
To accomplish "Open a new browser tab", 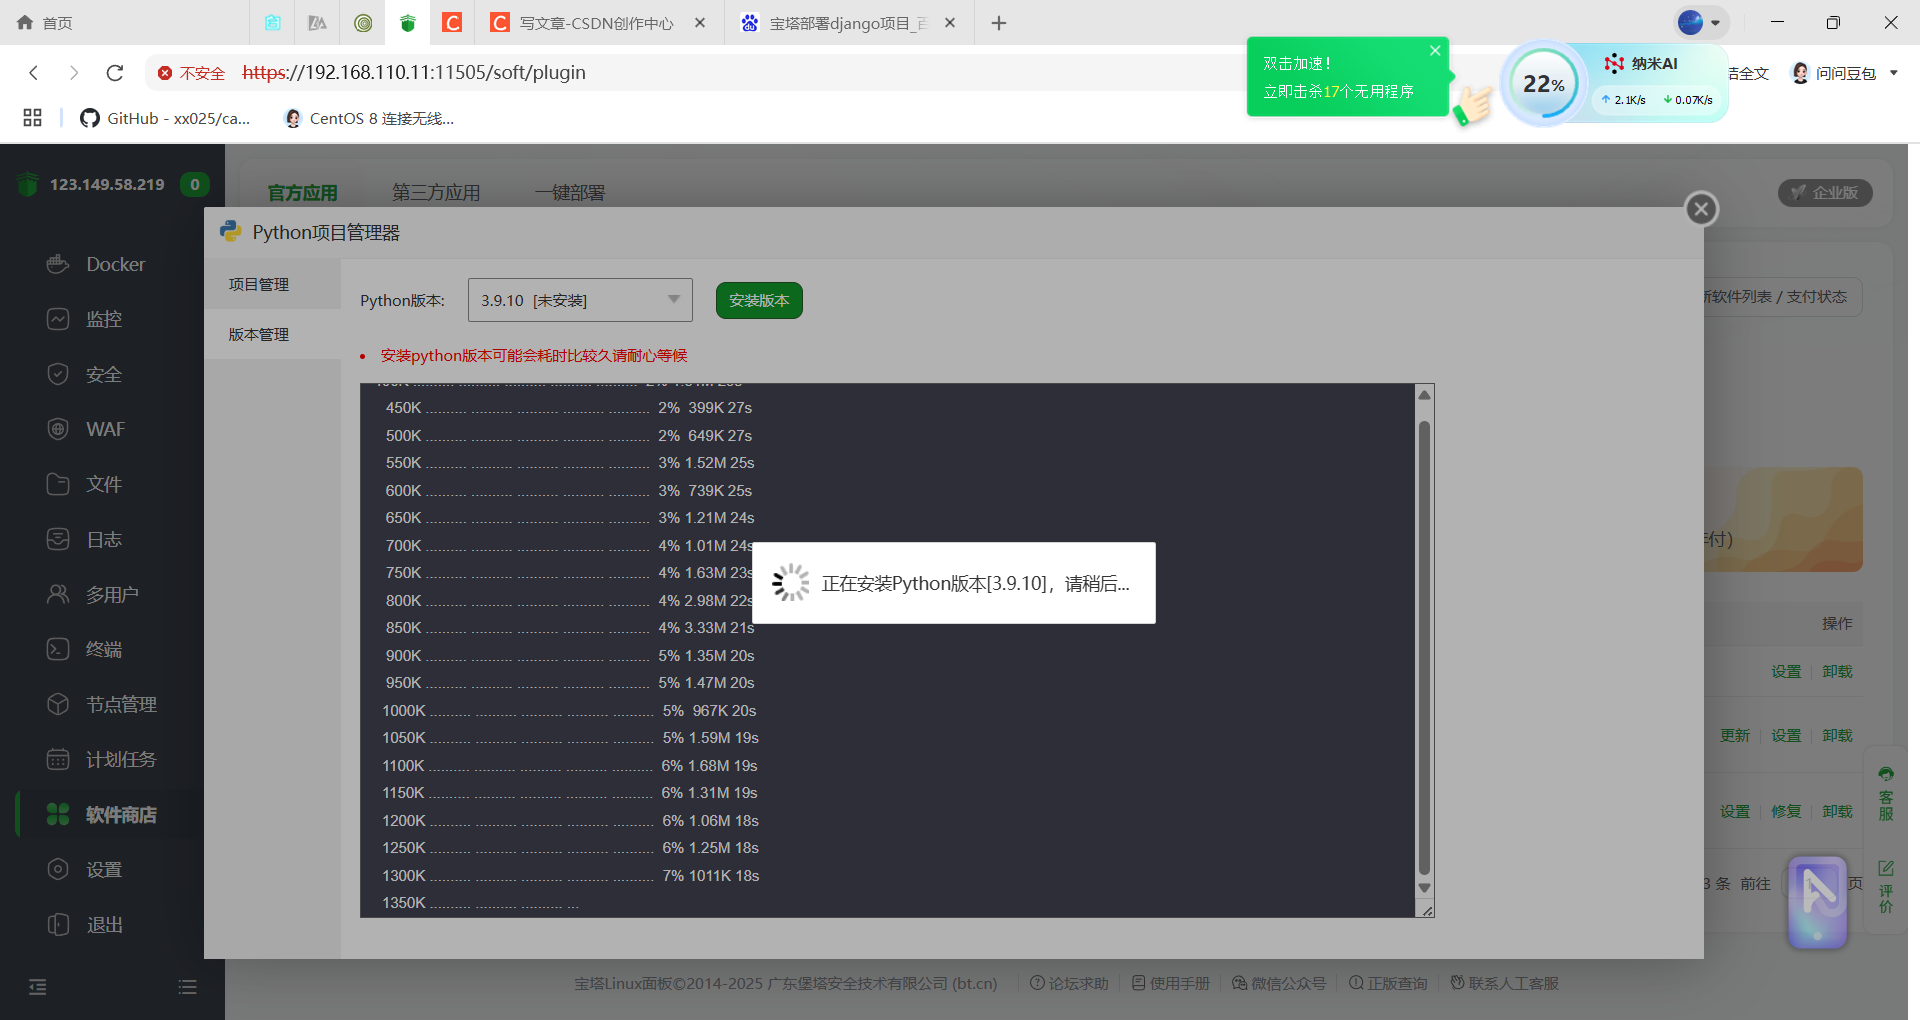I will 999,23.
